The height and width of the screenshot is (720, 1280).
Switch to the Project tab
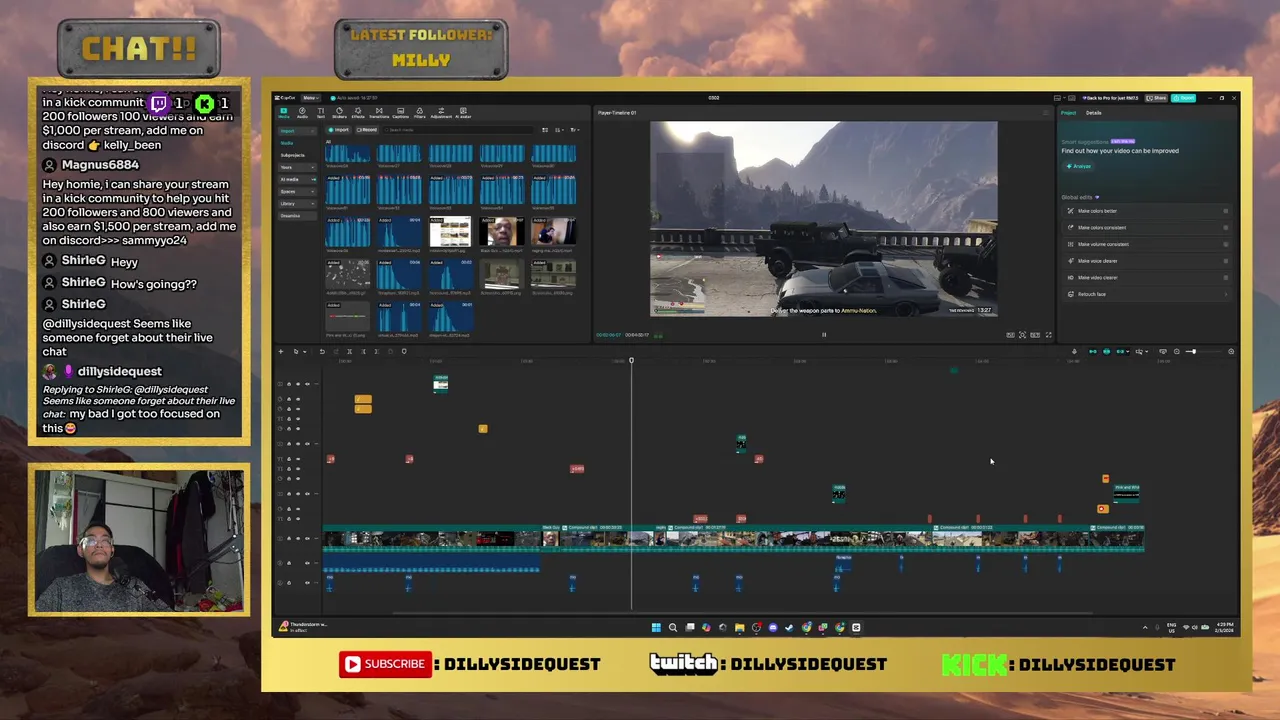[x=1068, y=113]
